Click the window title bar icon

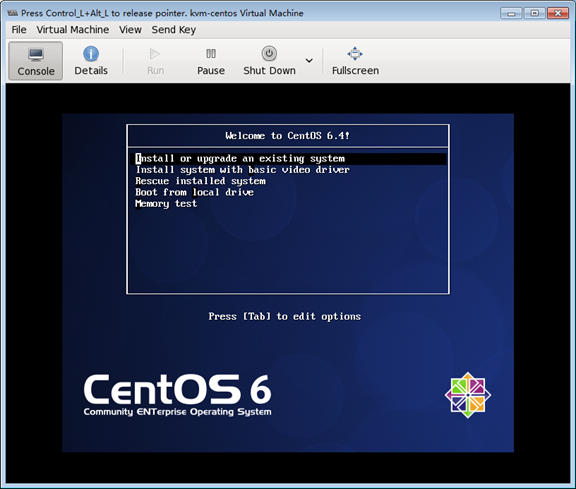(12, 13)
